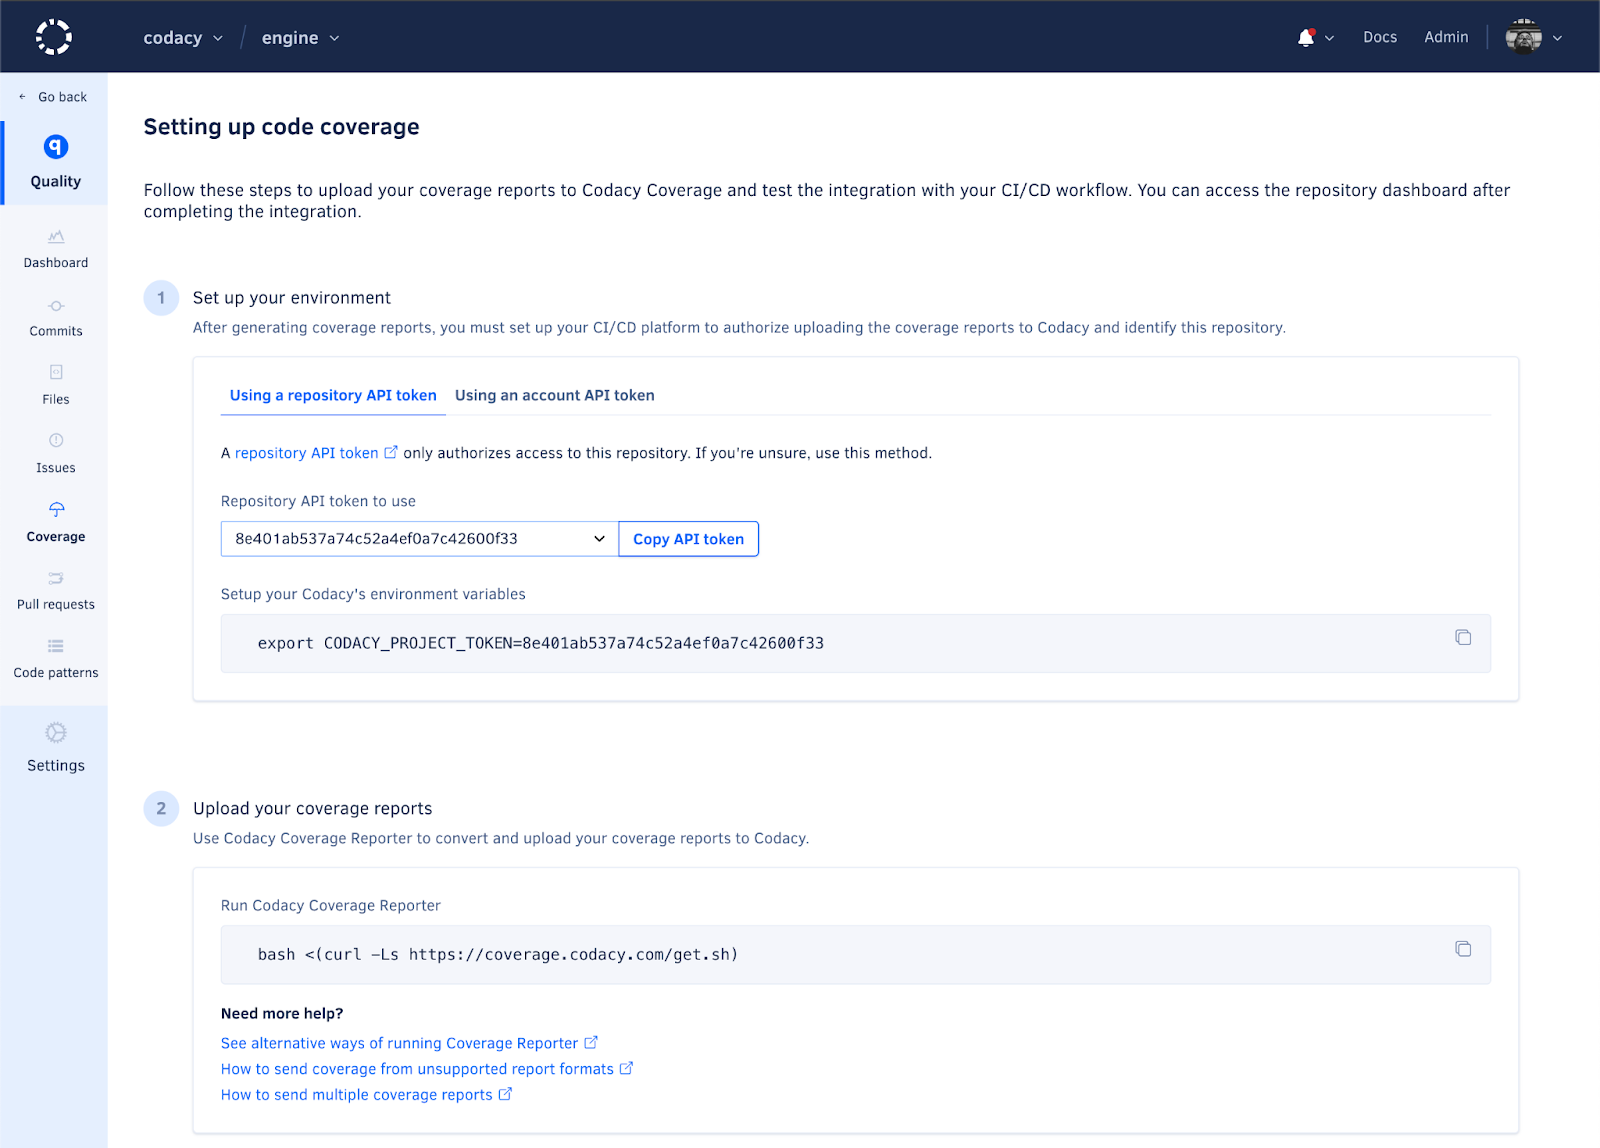The image size is (1600, 1148).
Task: Open the Code patterns sidebar item
Action: [x=56, y=659]
